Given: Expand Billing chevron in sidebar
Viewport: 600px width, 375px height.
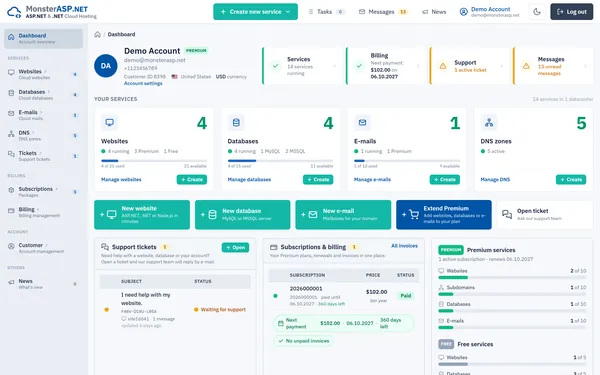Looking at the screenshot, I should (x=38, y=209).
